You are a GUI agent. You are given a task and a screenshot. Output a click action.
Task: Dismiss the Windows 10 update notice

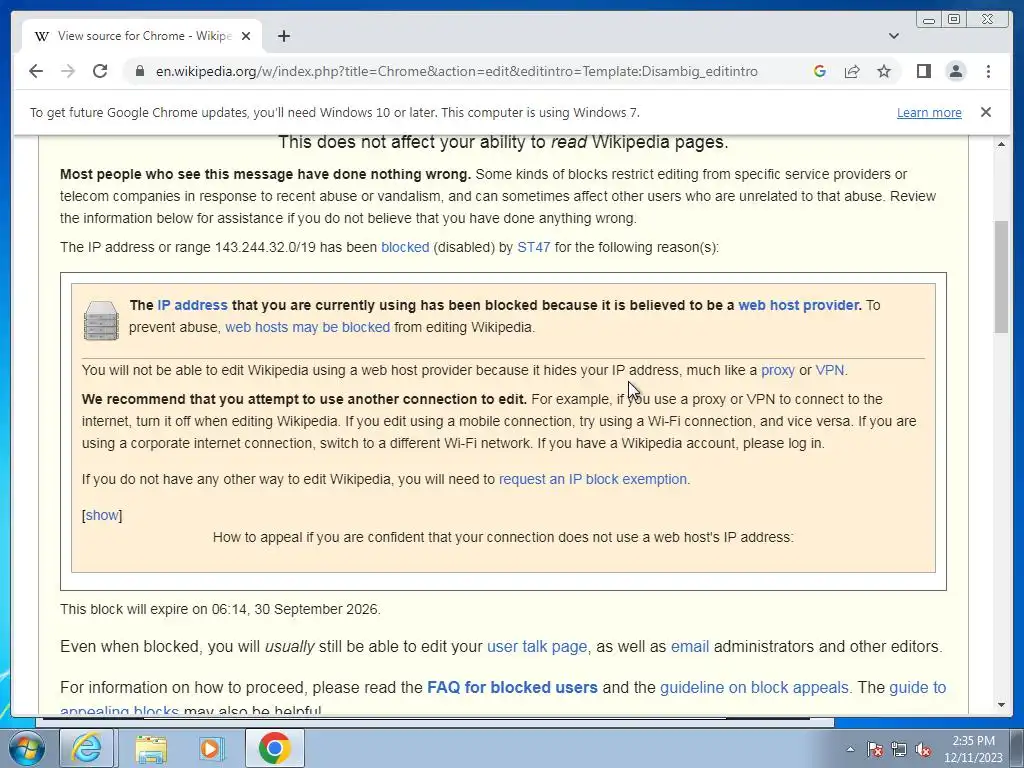coord(986,112)
